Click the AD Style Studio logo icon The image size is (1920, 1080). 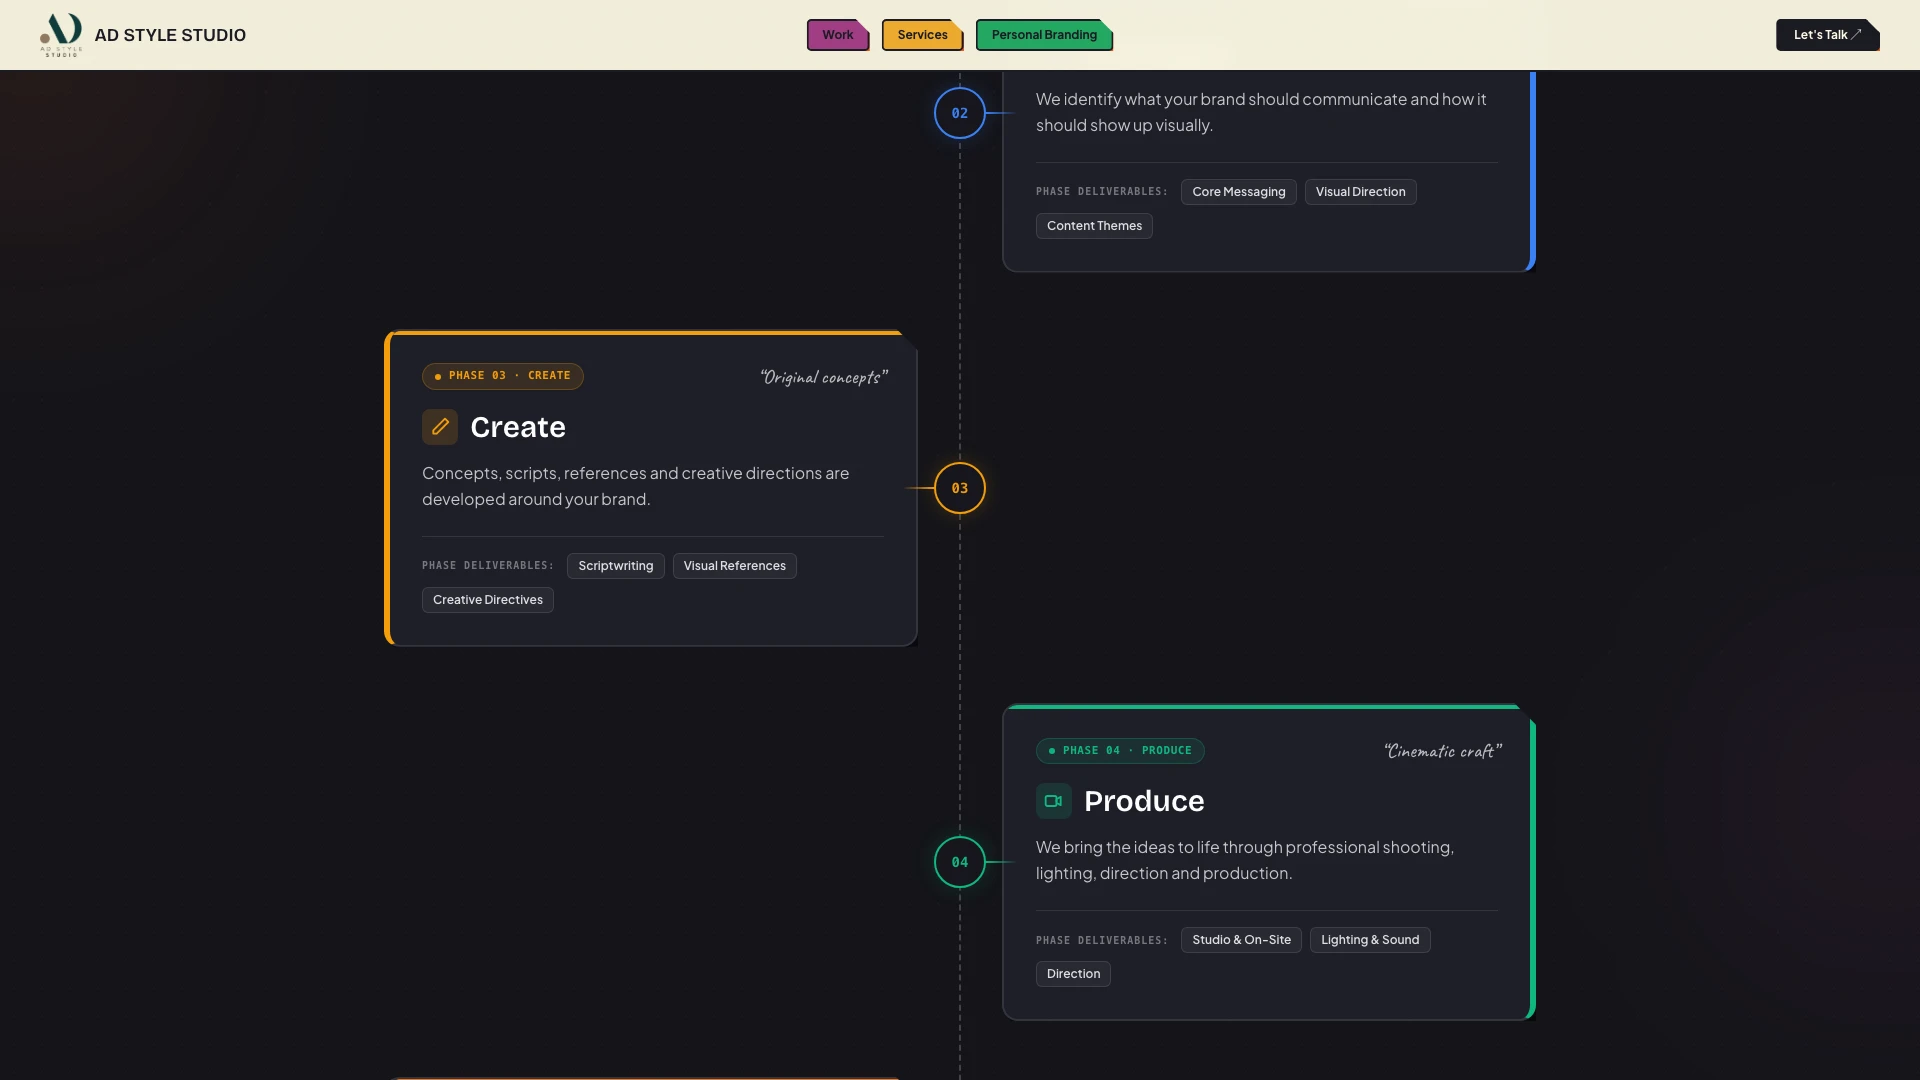(x=61, y=35)
